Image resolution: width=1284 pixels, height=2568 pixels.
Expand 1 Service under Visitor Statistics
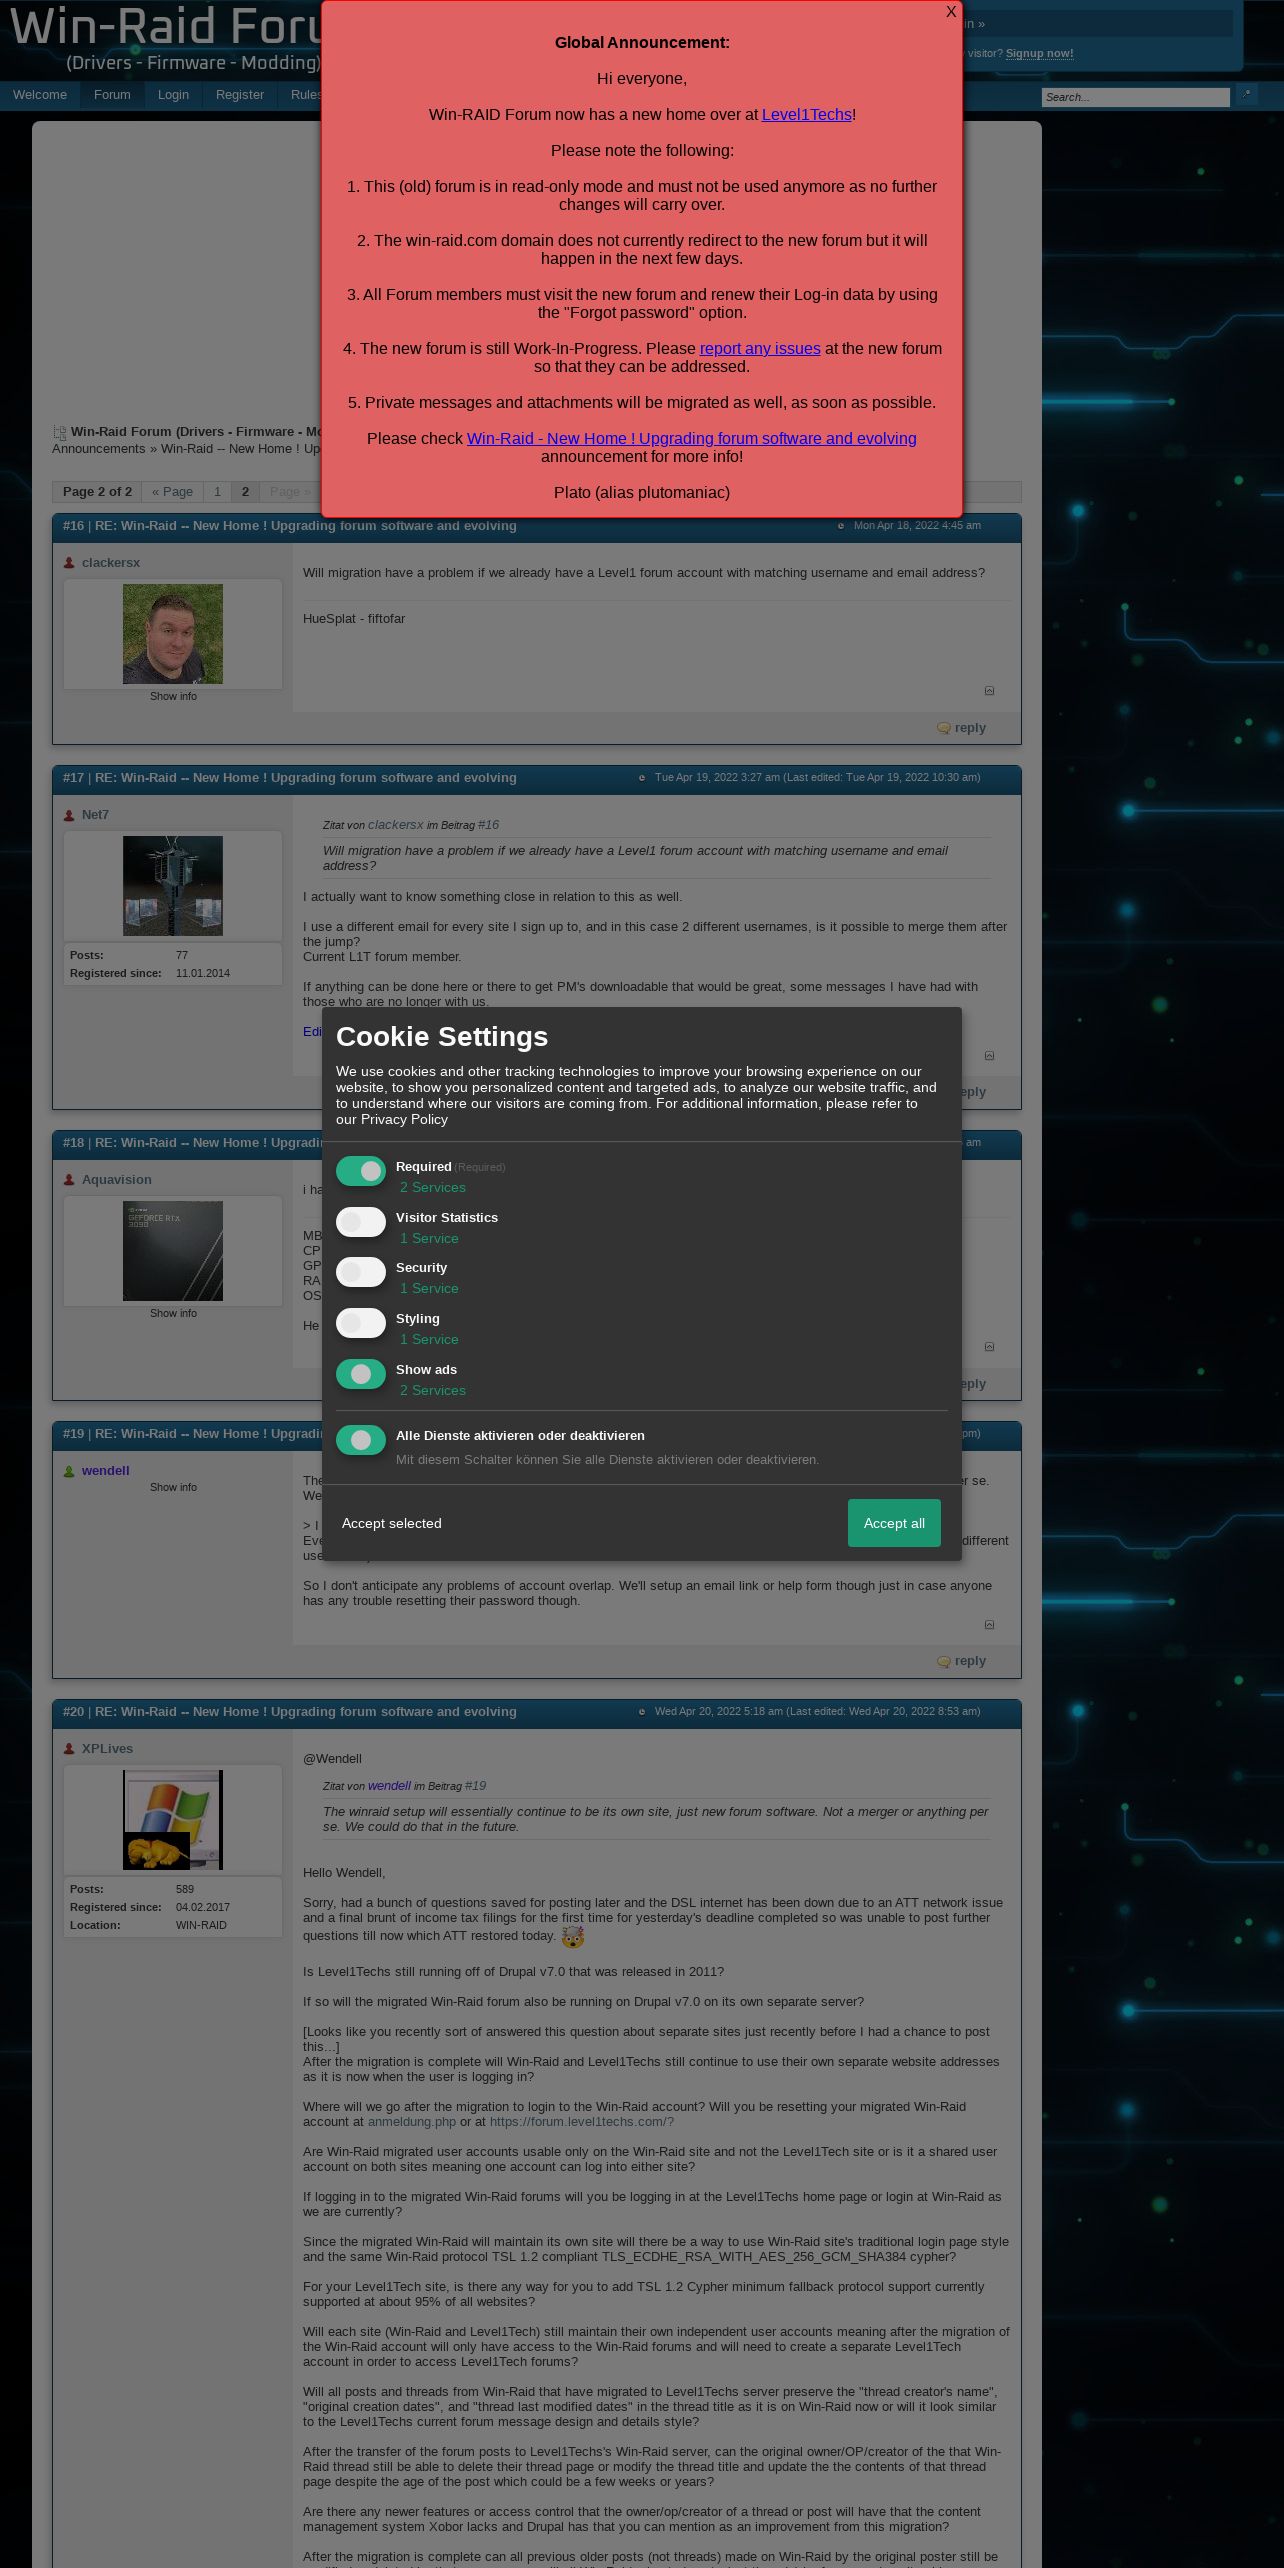pos(429,1239)
